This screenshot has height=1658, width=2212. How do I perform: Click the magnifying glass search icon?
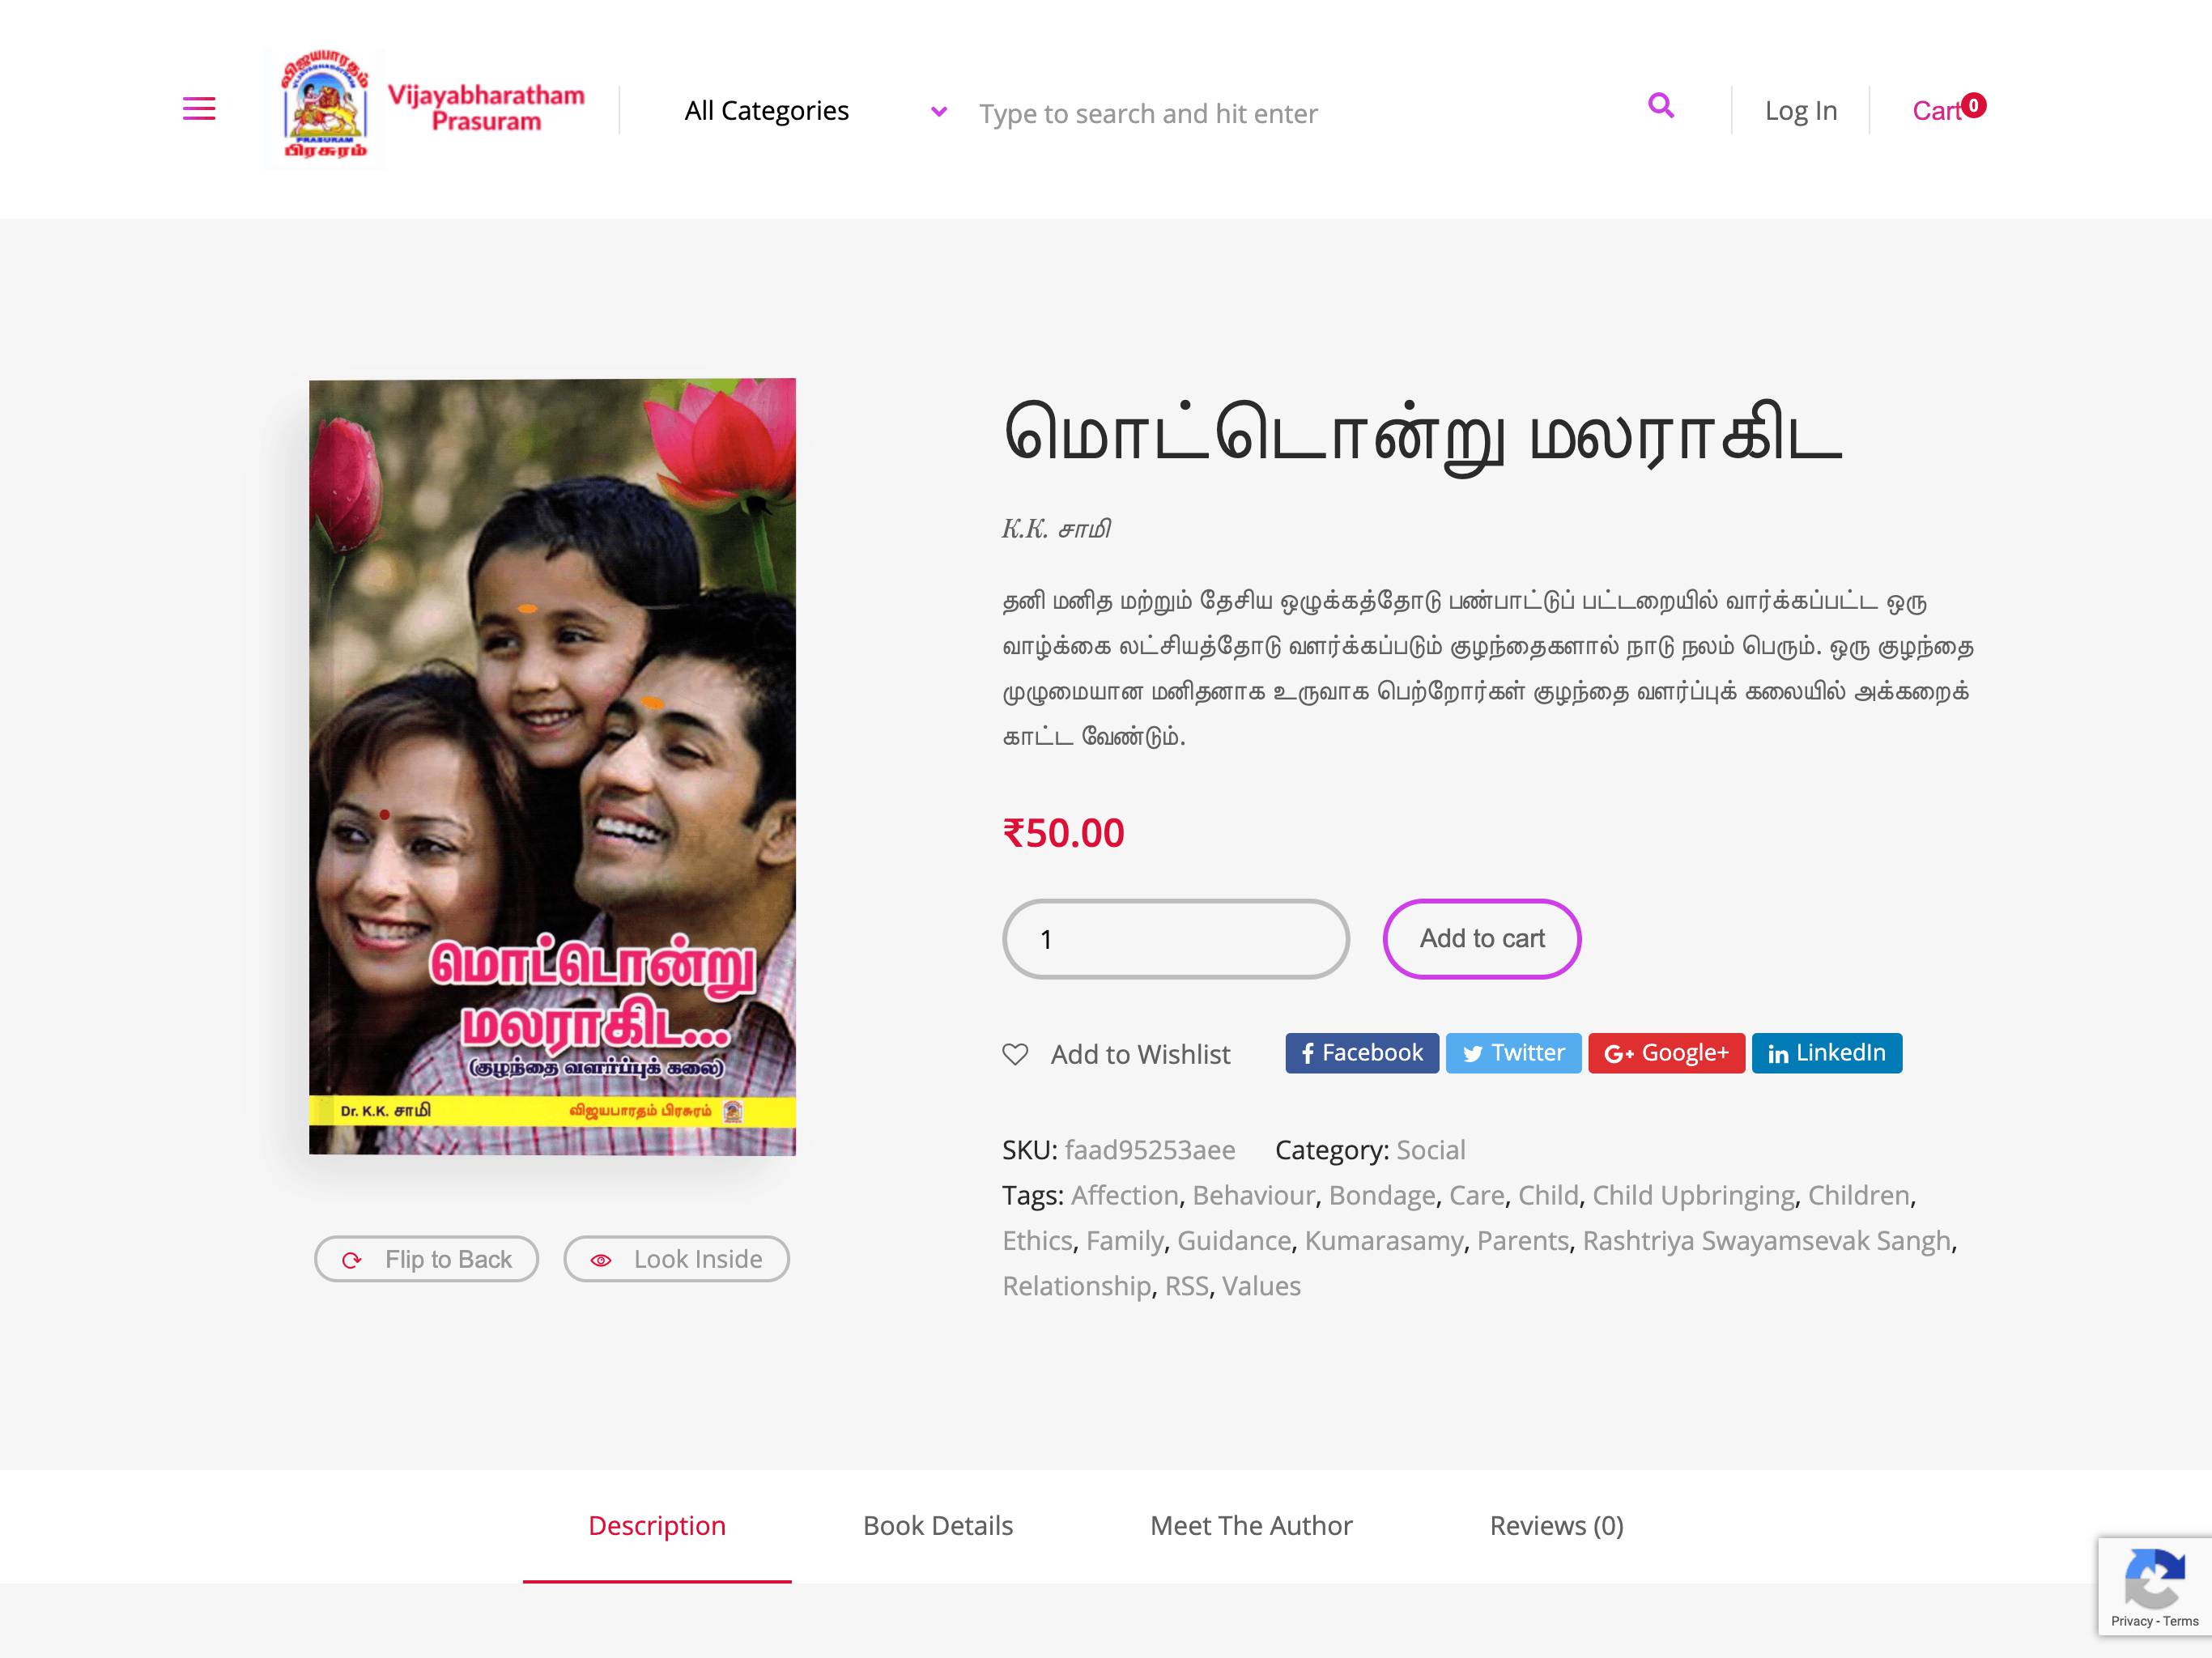tap(1660, 105)
